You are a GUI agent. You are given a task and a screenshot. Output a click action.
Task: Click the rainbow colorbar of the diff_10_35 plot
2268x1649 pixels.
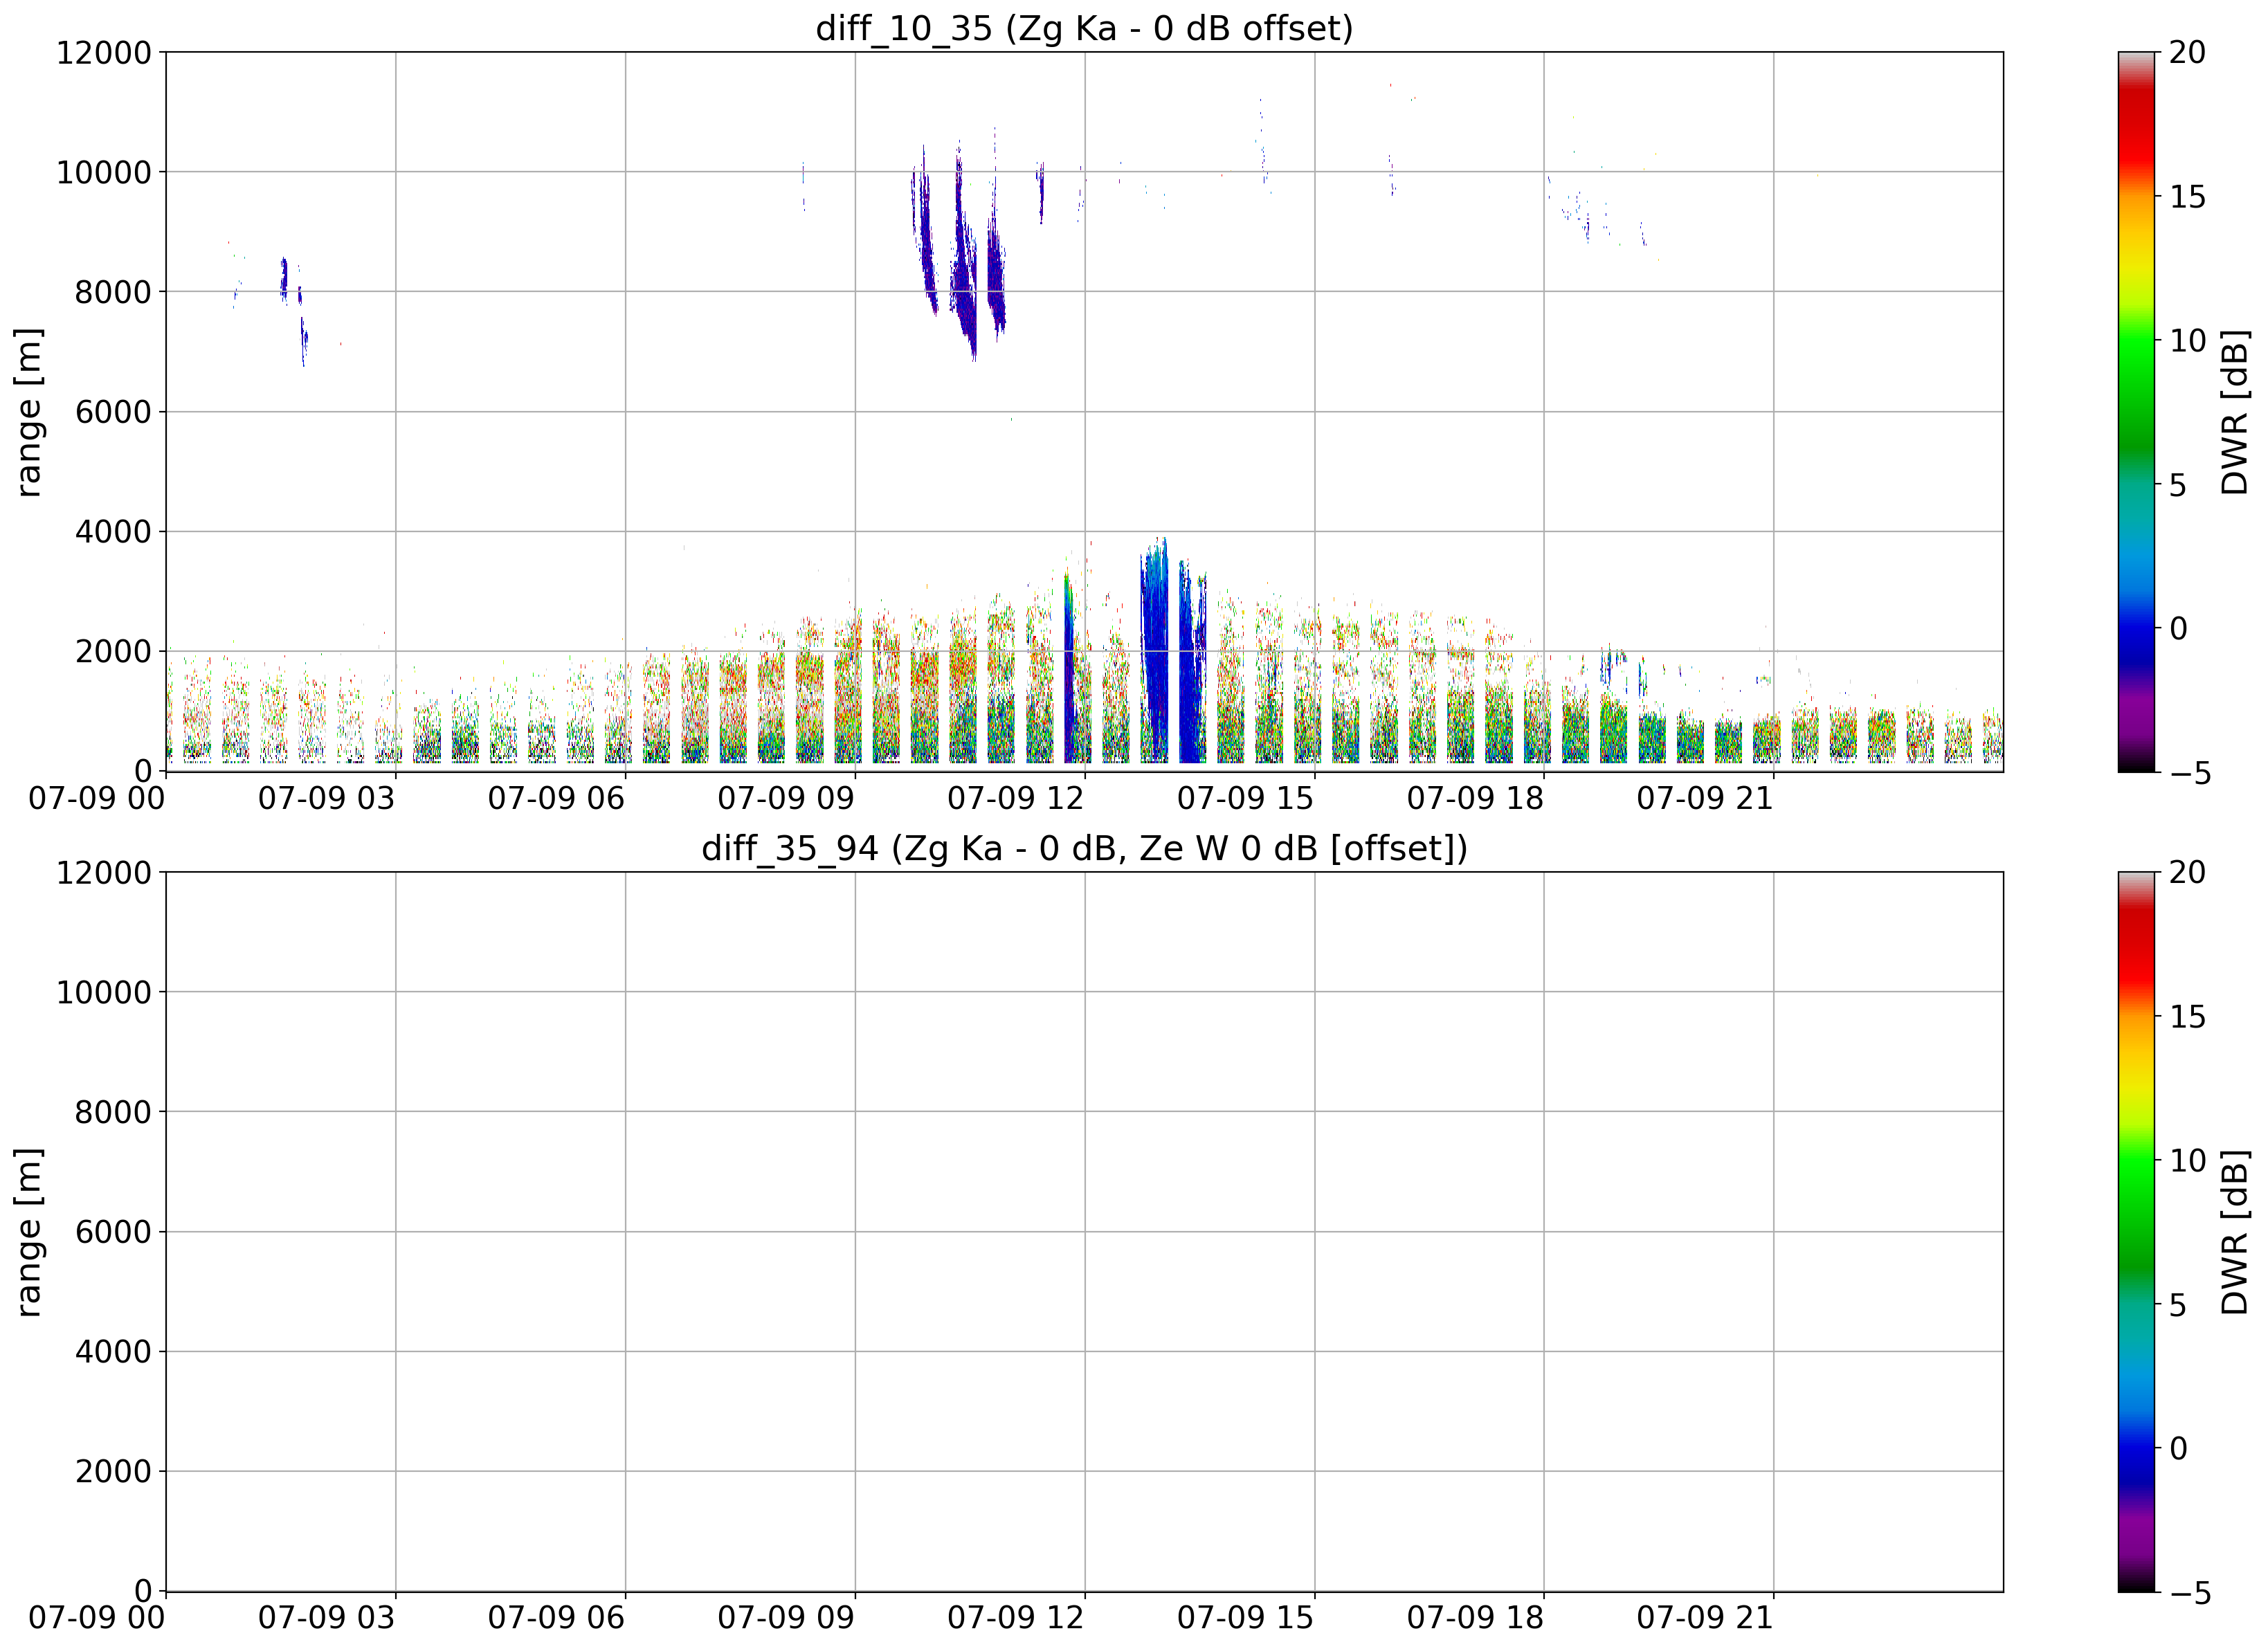click(x=2136, y=412)
